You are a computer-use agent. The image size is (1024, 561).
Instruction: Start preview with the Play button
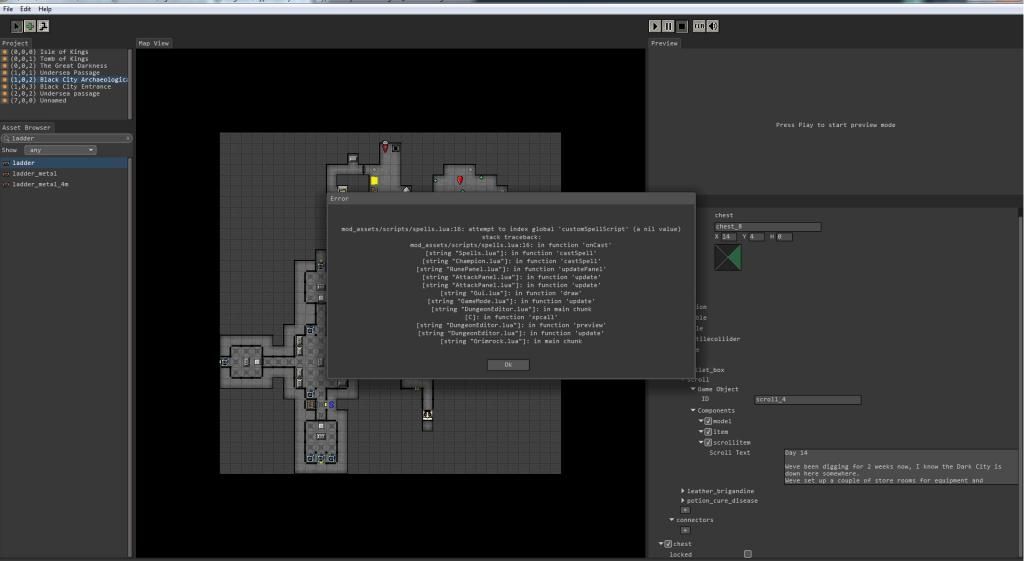point(654,26)
